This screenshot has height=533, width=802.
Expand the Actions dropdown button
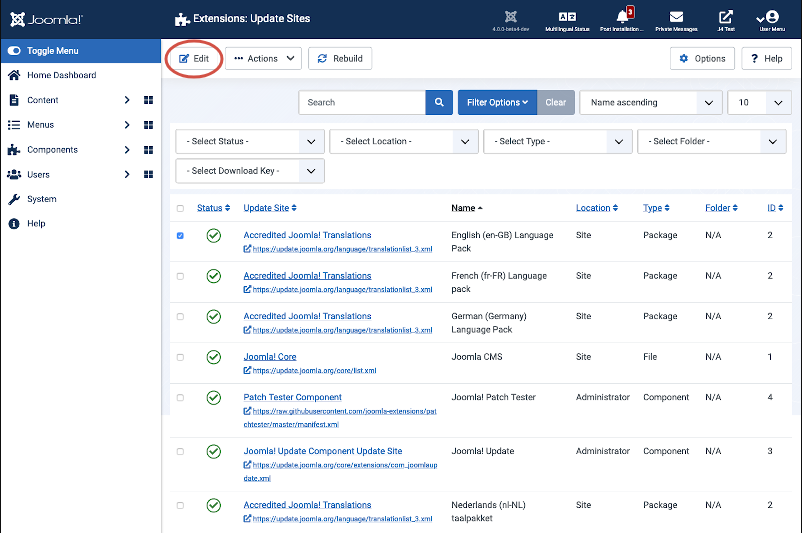pos(263,59)
